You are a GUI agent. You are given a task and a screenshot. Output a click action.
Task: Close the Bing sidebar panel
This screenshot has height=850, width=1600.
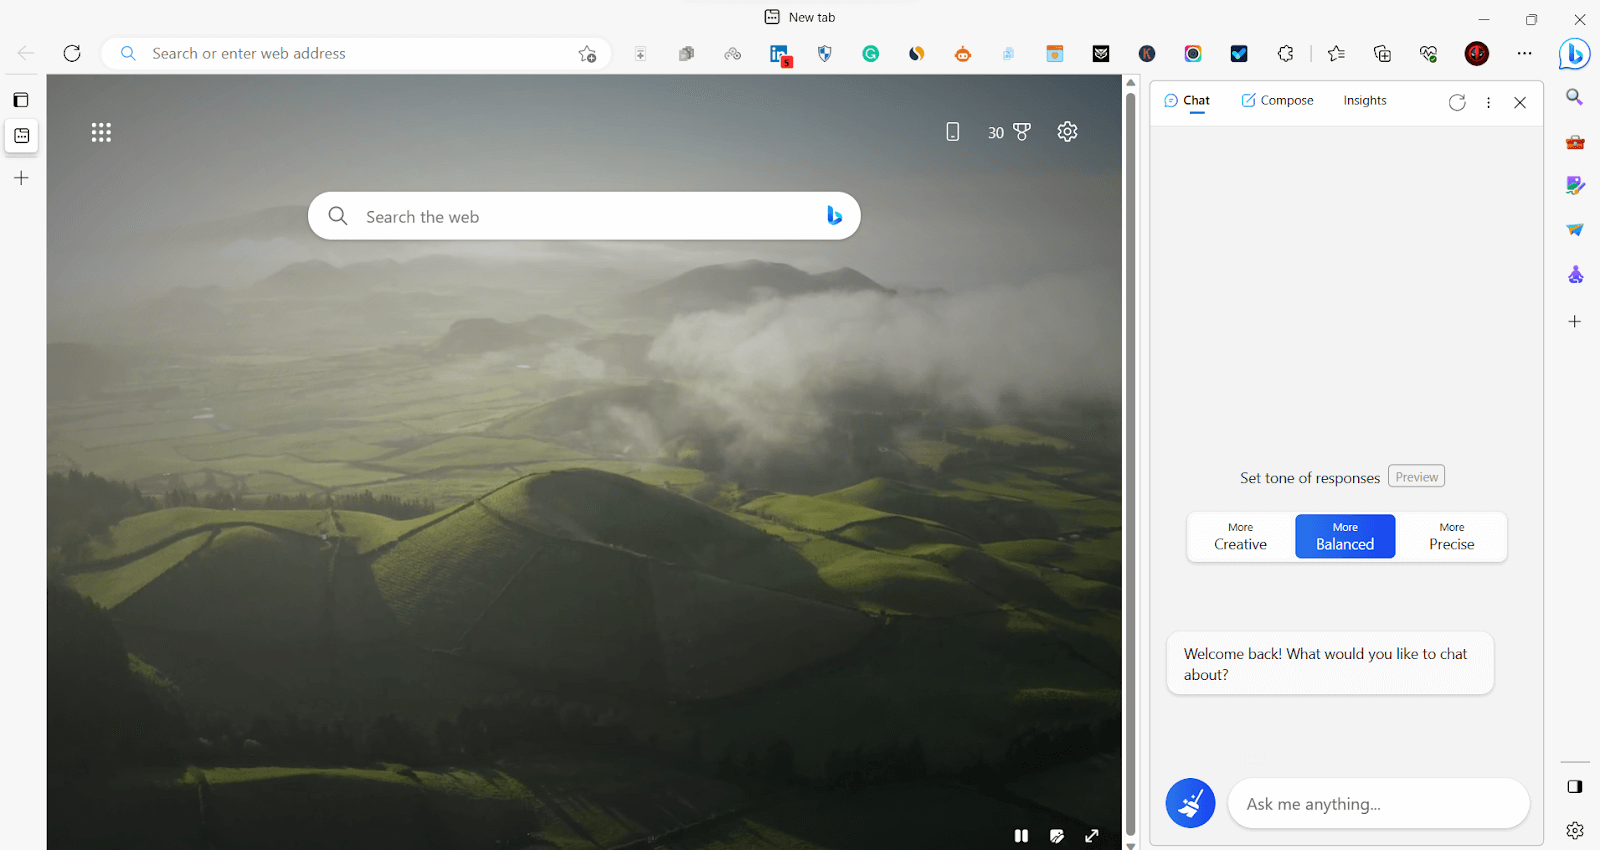1520,102
